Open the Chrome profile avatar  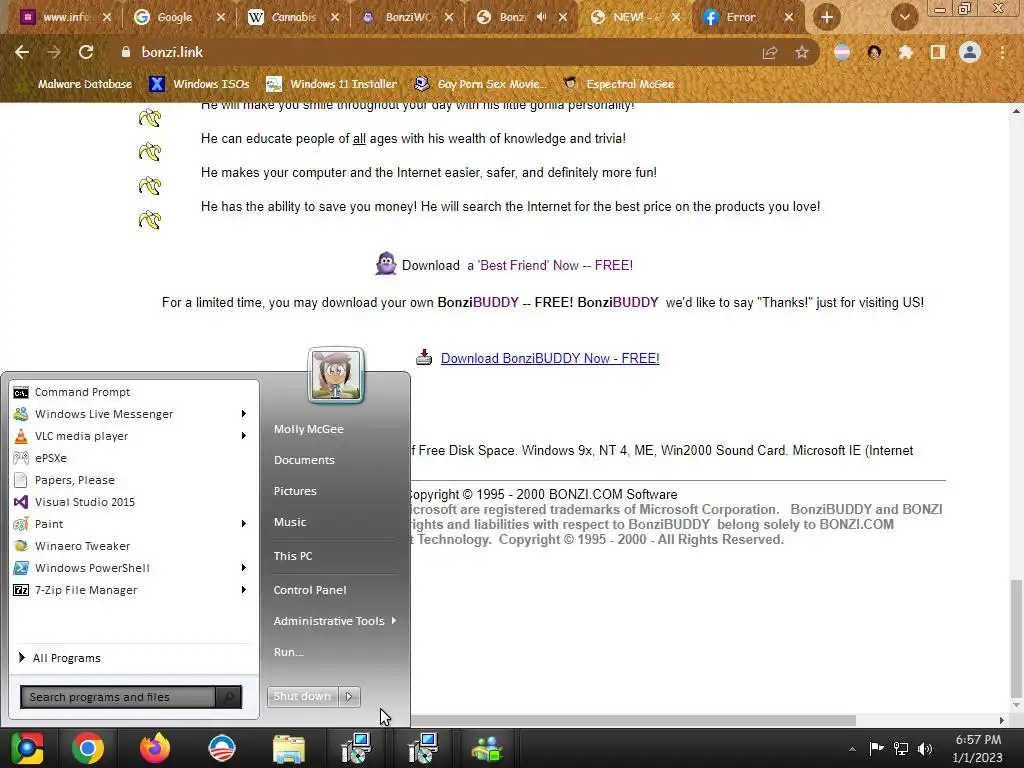click(x=970, y=52)
